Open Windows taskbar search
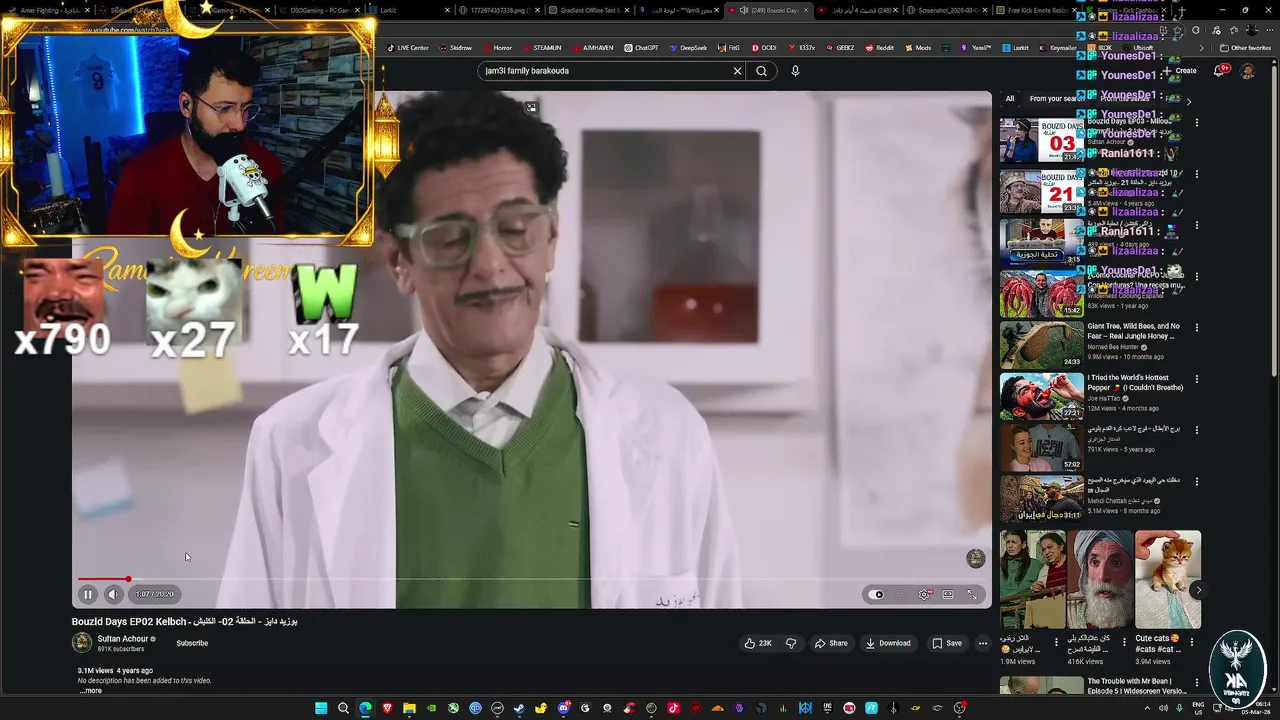This screenshot has width=1280, height=720. point(343,708)
